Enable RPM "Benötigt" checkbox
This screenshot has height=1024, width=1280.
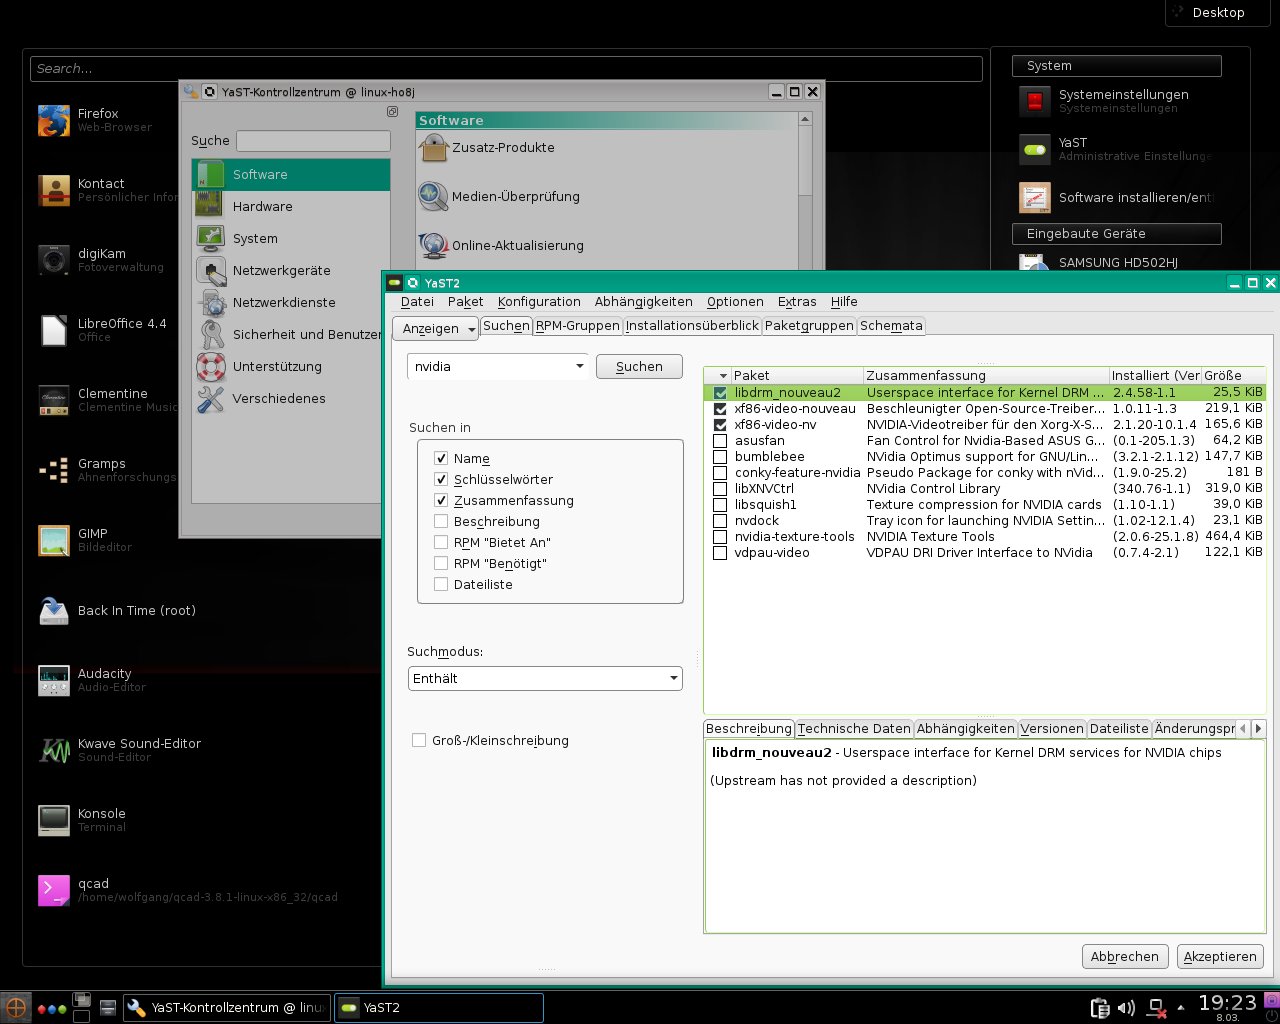pyautogui.click(x=441, y=563)
